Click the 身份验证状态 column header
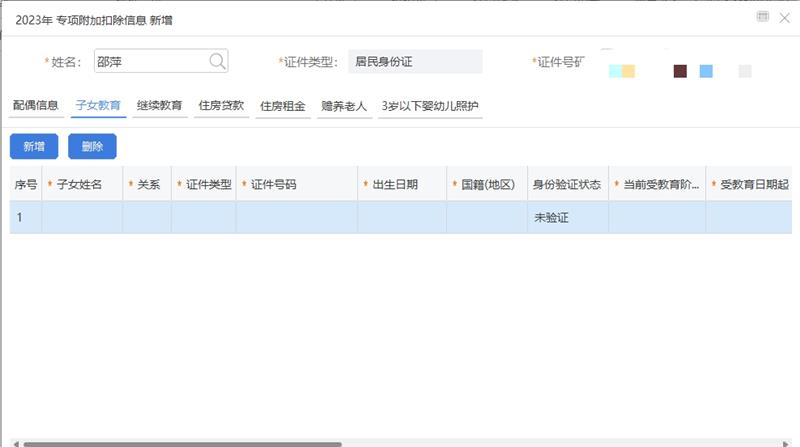800x447 pixels. click(568, 184)
